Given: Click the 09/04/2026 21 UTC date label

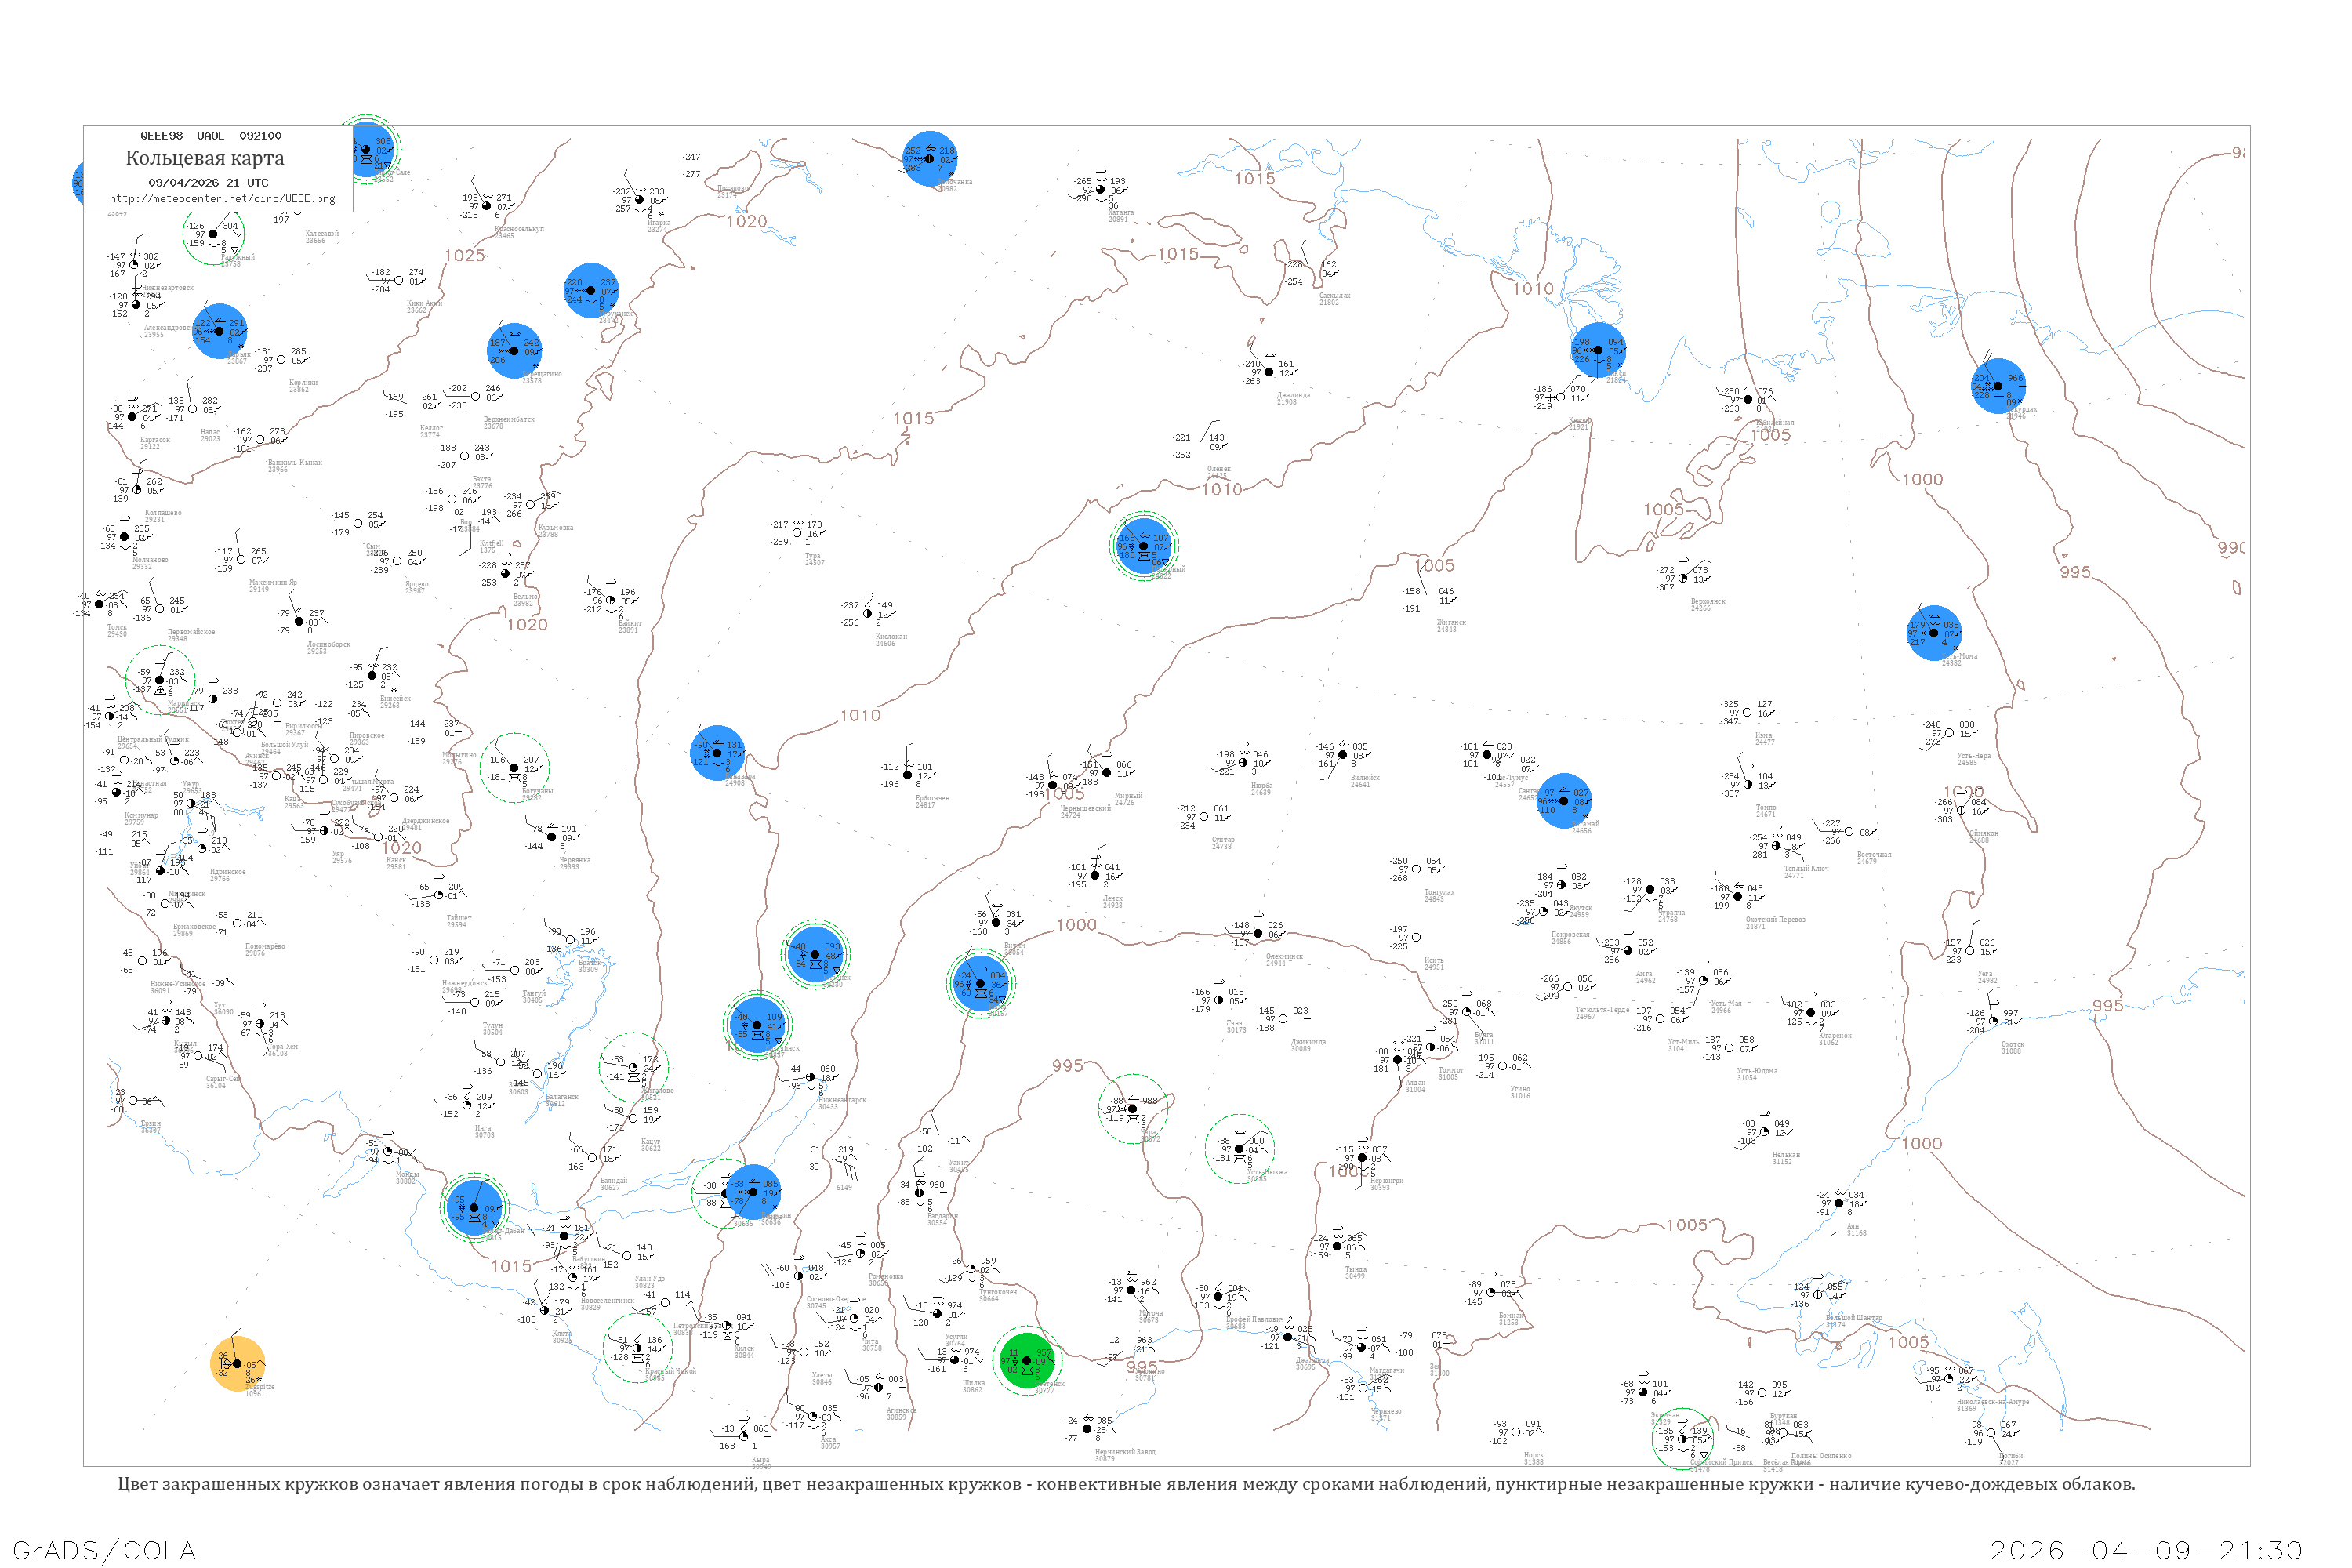Looking at the screenshot, I should [x=208, y=183].
